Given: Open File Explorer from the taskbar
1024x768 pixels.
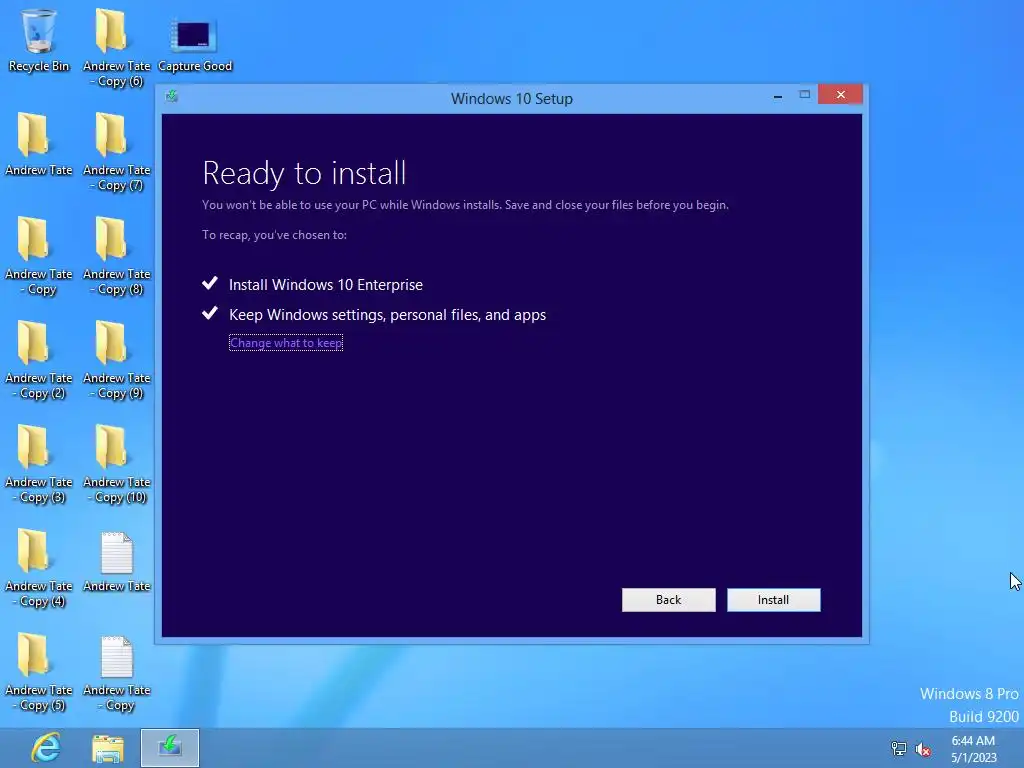Looking at the screenshot, I should [x=108, y=748].
